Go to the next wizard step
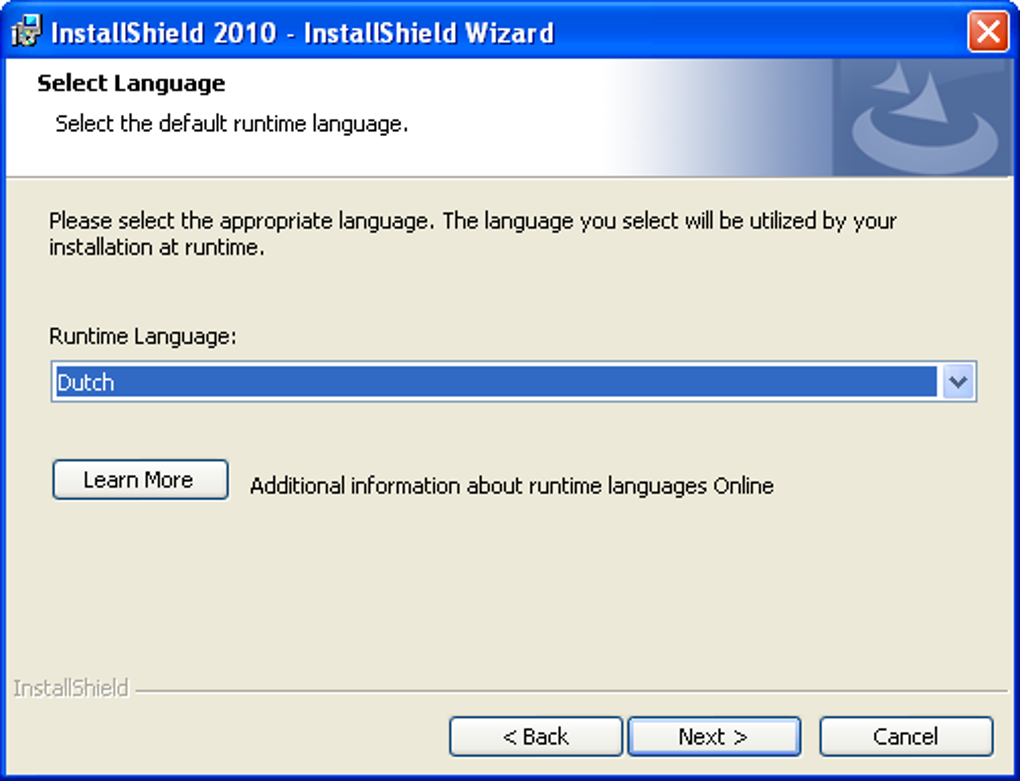Image resolution: width=1020 pixels, height=781 pixels. coord(714,736)
